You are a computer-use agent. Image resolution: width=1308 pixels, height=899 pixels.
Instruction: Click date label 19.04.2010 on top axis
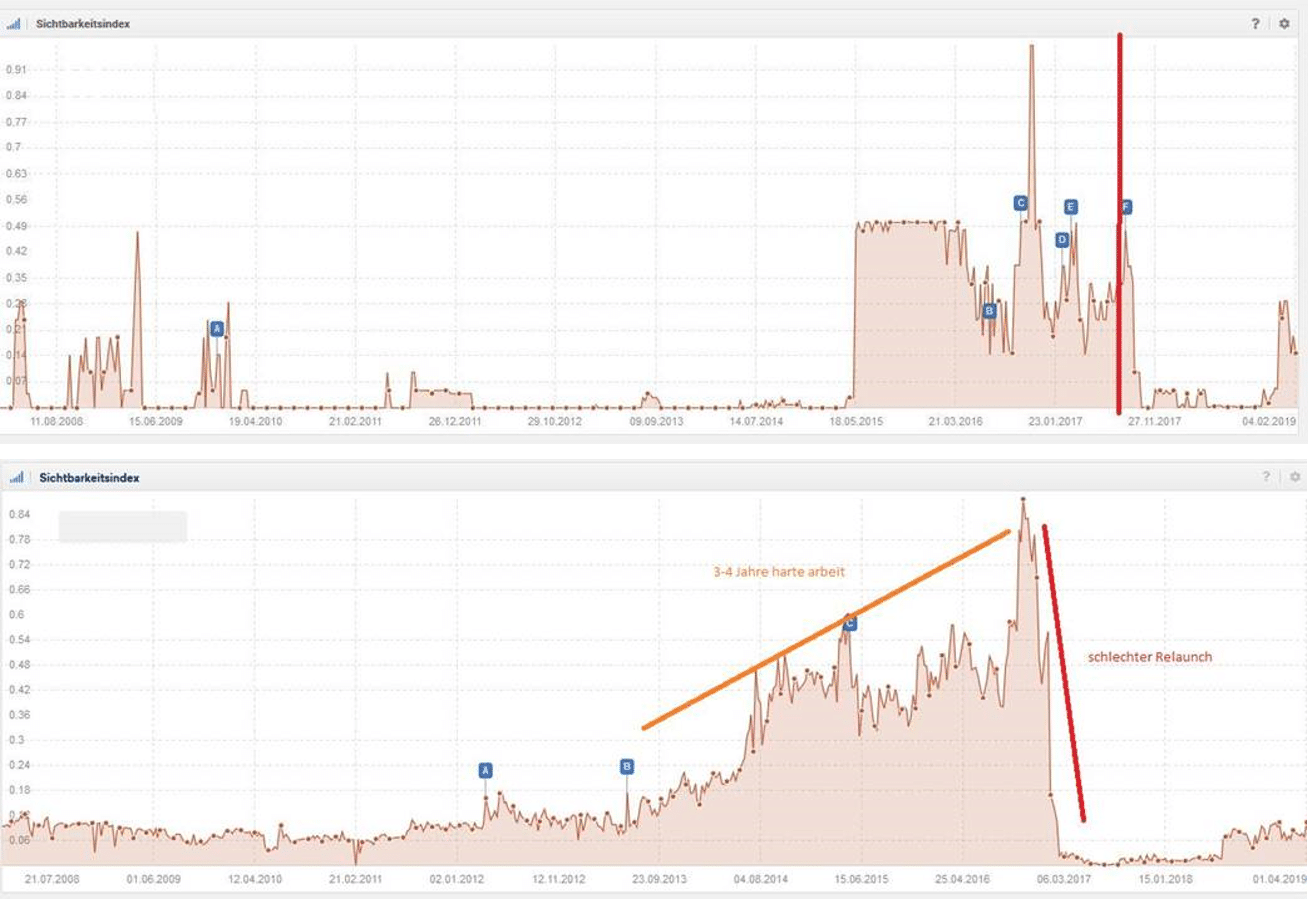coord(256,422)
